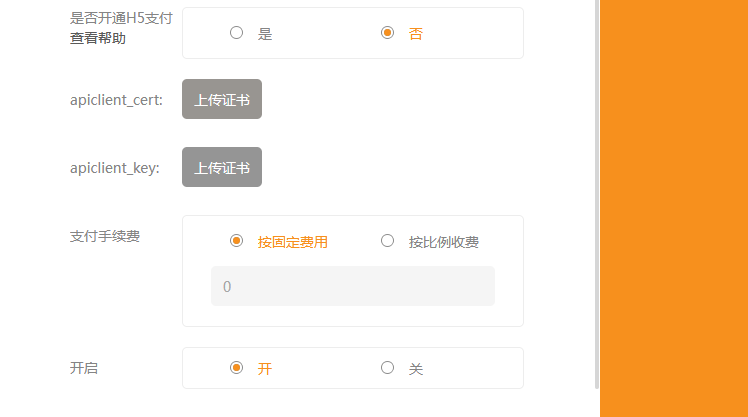Switch the 开启 setting to 关
748x417 pixels.
(388, 368)
